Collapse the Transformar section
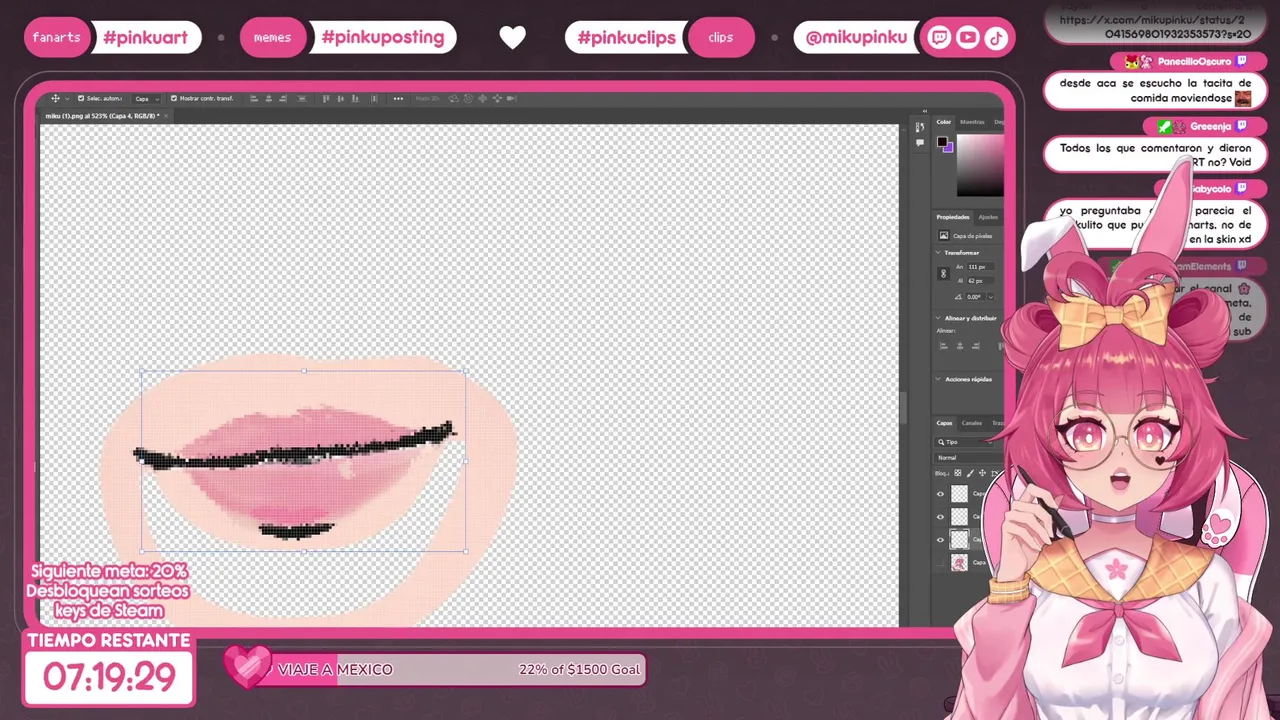Viewport: 1280px width, 720px height. [937, 253]
